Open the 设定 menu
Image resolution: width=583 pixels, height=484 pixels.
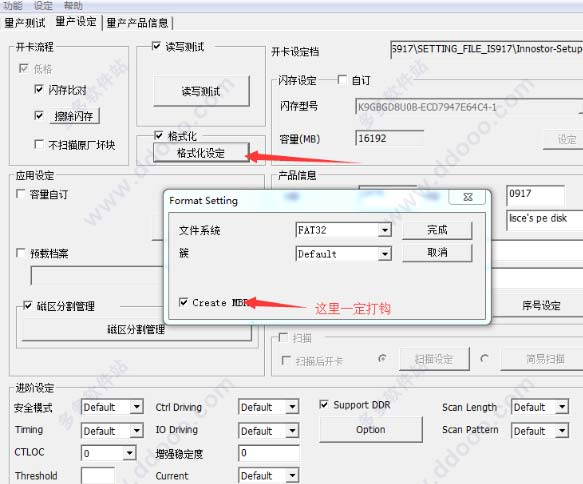[43, 5]
